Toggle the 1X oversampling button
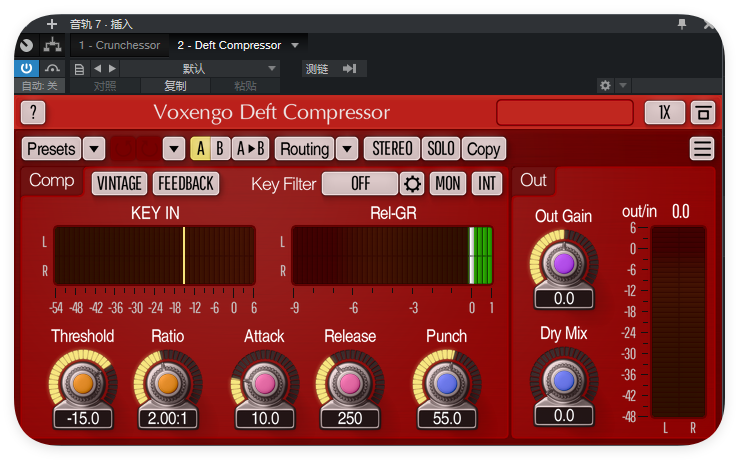 (x=665, y=113)
